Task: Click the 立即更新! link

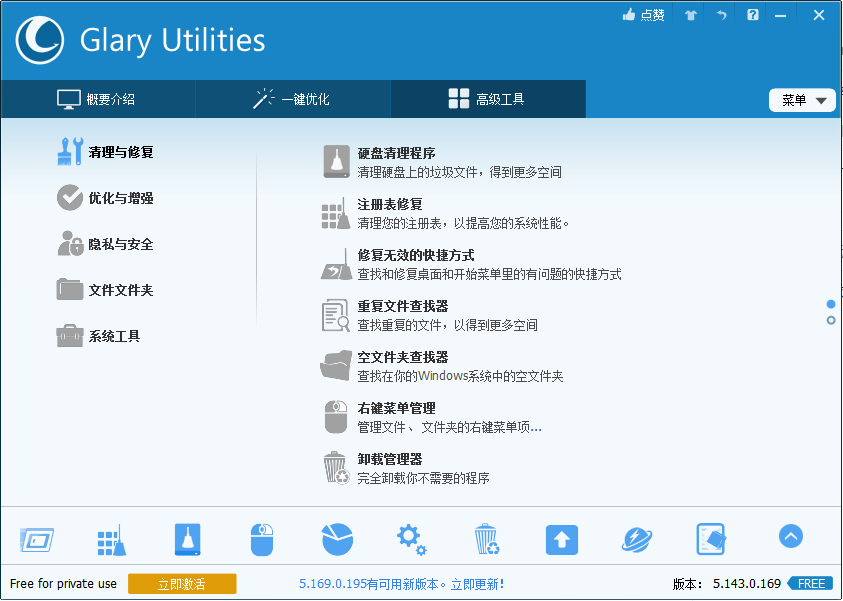Action: (477, 584)
